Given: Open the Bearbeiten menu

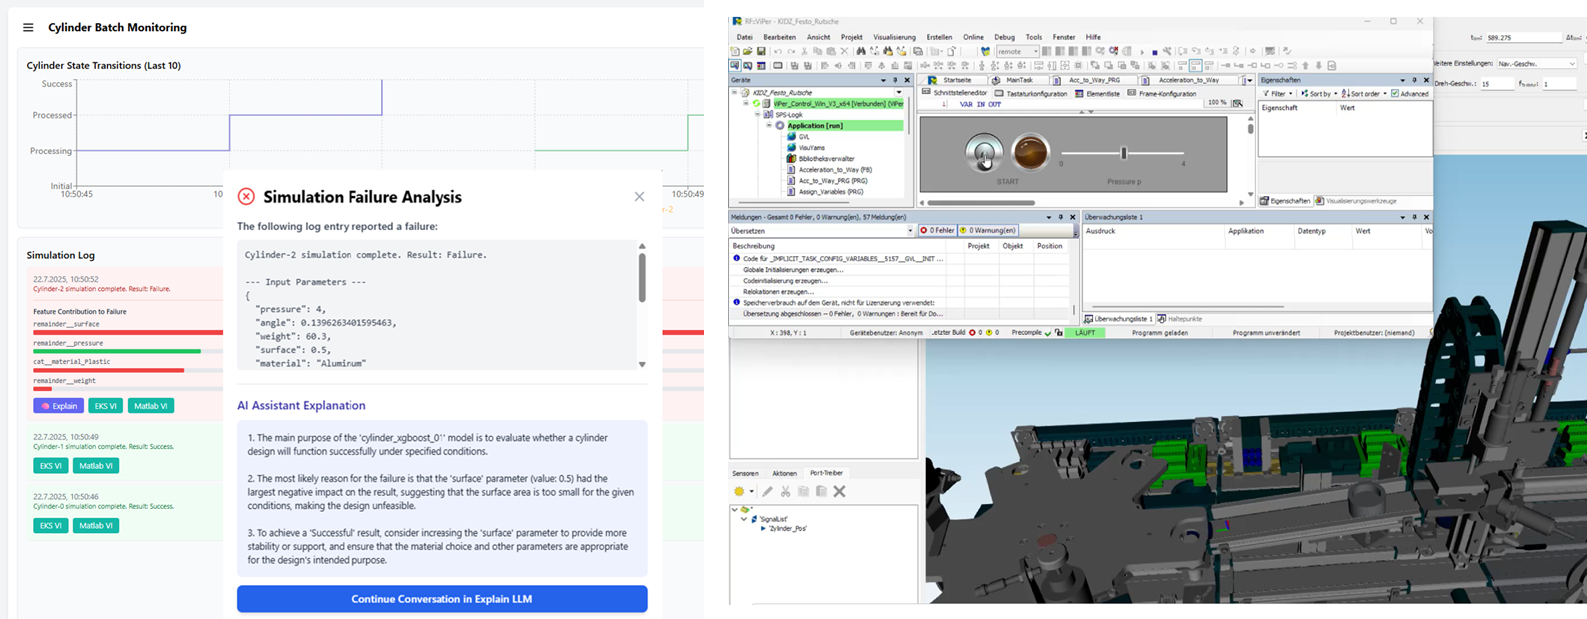Looking at the screenshot, I should pyautogui.click(x=780, y=37).
